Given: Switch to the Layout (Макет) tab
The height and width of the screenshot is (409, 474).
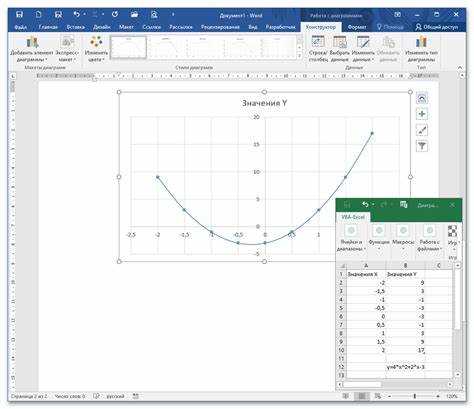Looking at the screenshot, I should [126, 27].
